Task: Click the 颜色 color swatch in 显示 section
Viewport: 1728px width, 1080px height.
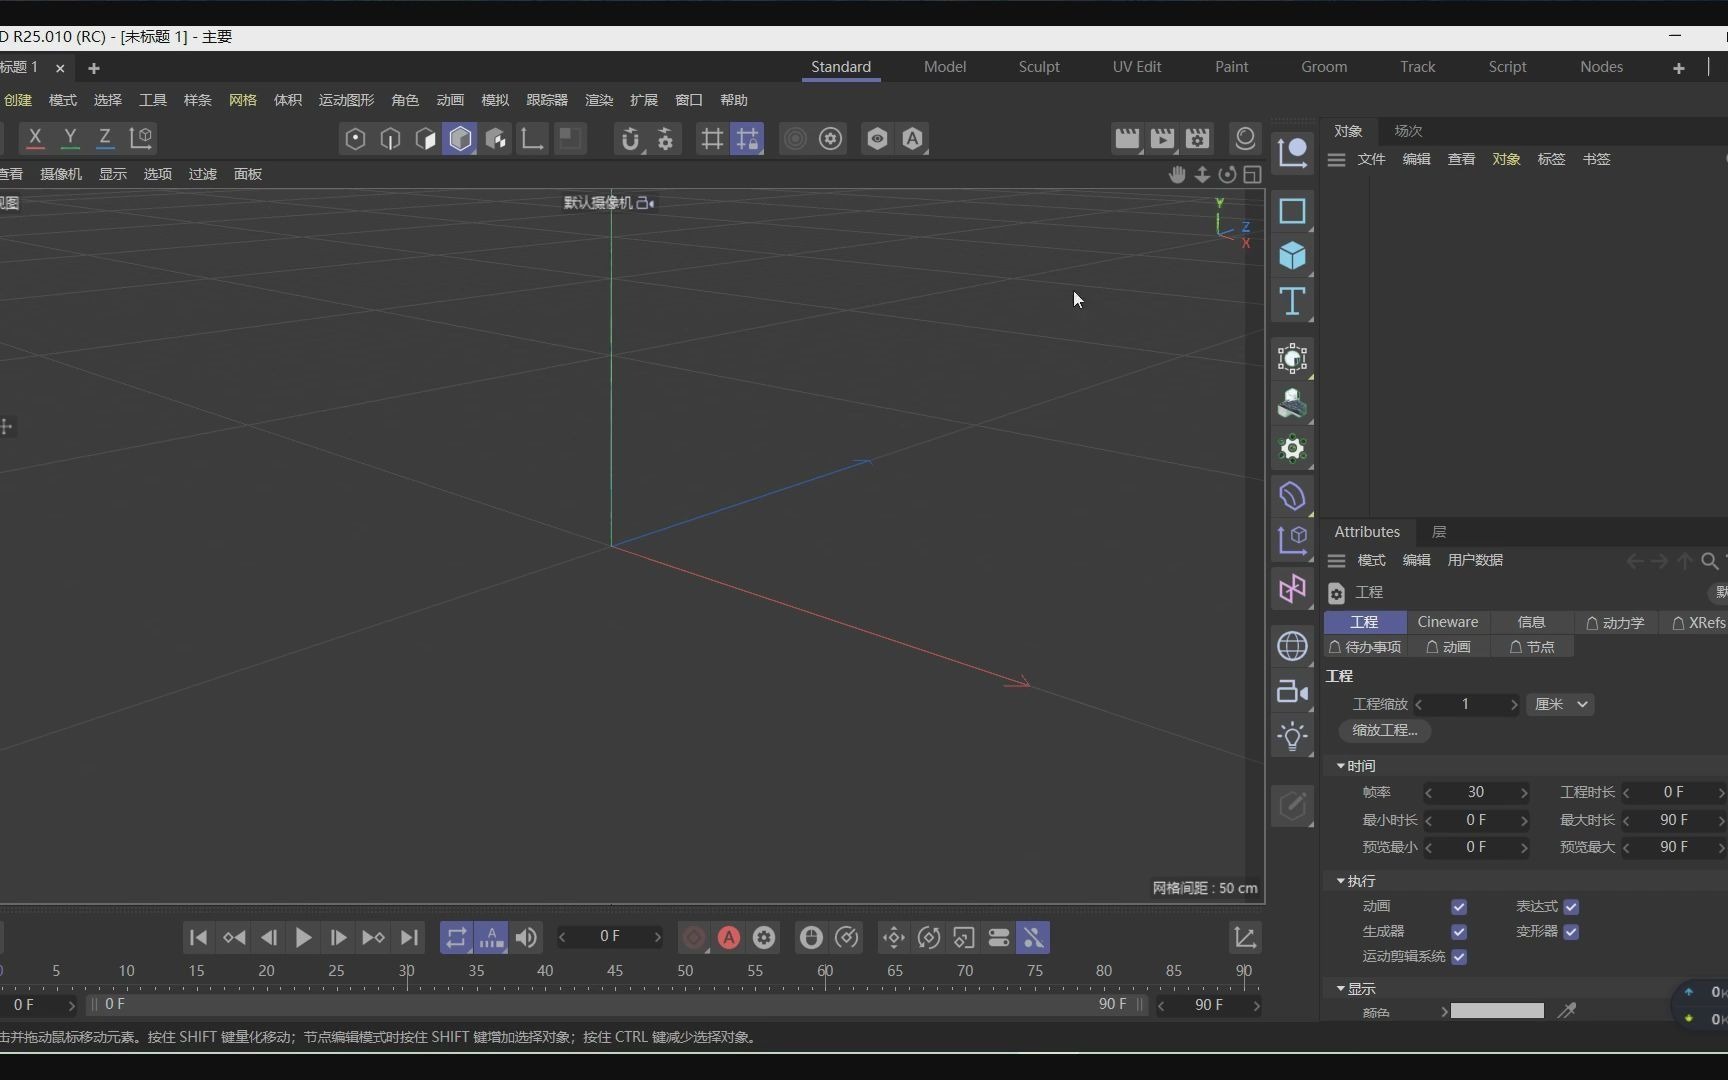Action: [1497, 1011]
